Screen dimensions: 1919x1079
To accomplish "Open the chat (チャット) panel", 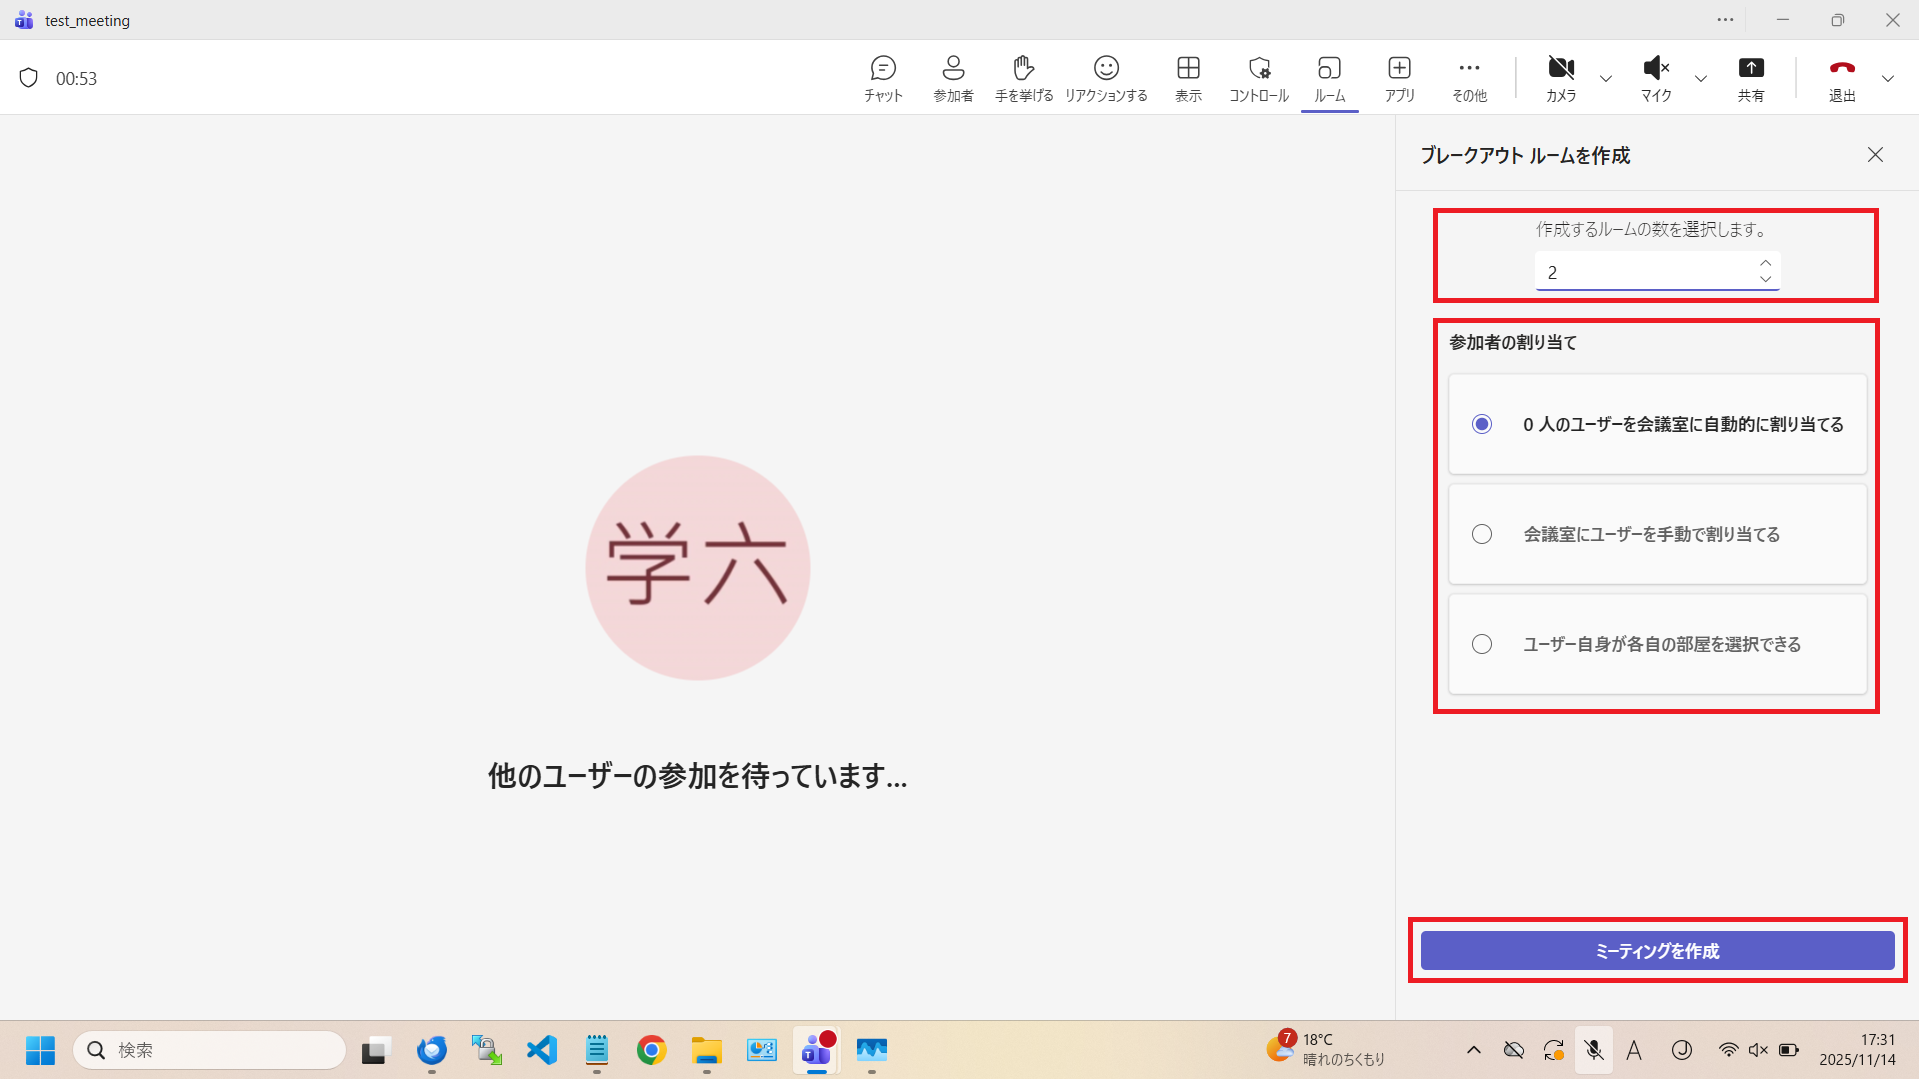I will point(883,78).
